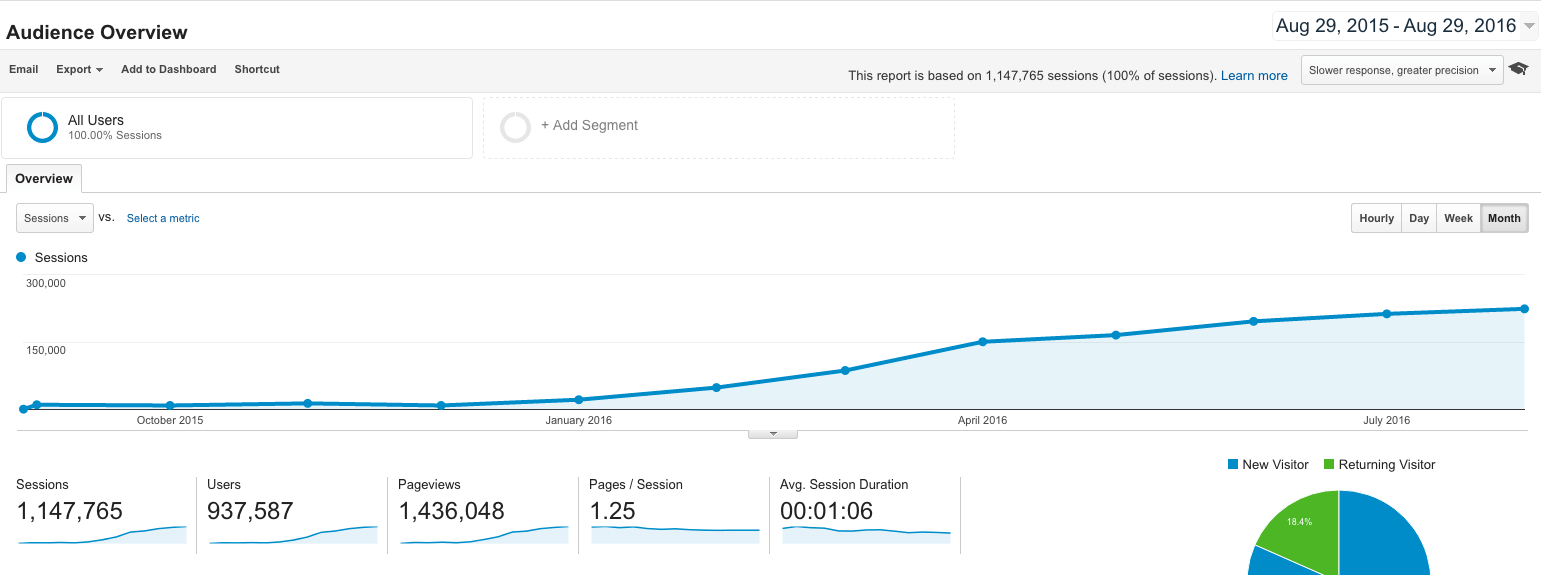Click the Sessions blue legend dot
Screen dimensions: 1541x575
tap(21, 257)
